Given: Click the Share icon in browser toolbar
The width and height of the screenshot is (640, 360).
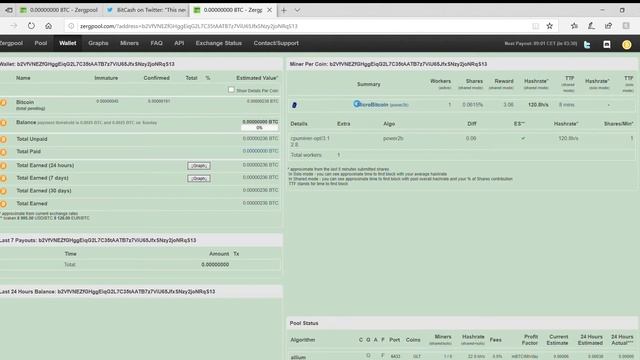Looking at the screenshot, I should point(608,26).
